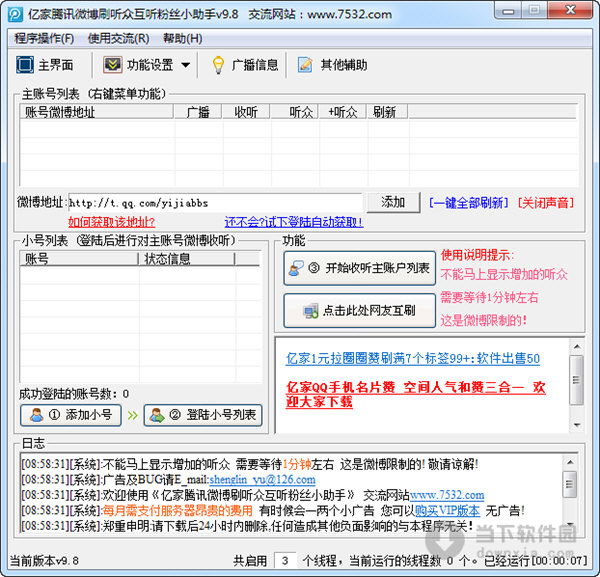Image resolution: width=600 pixels, height=577 pixels.
Task: Click the 点击此处网友互刷 button
Action: coord(360,310)
